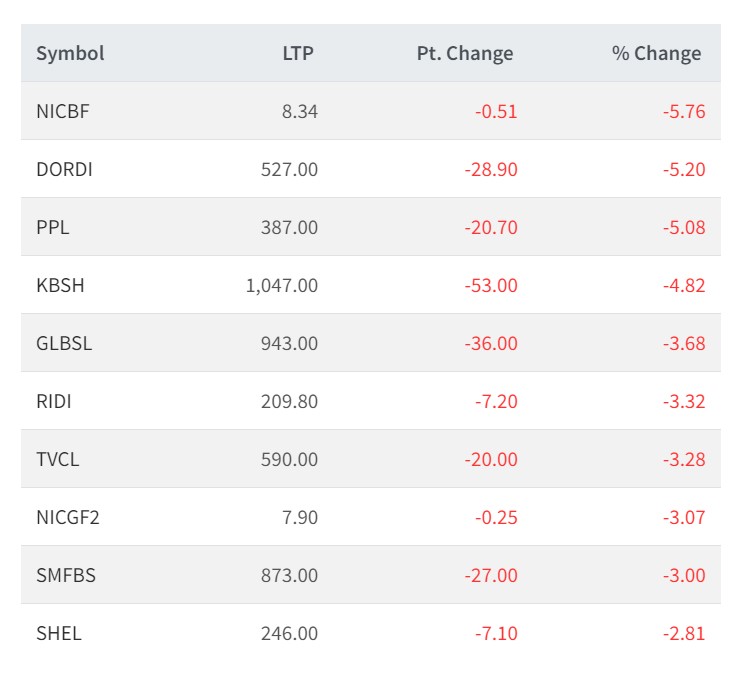Click the GLBSL symbol
This screenshot has height=682, width=743.
(64, 344)
